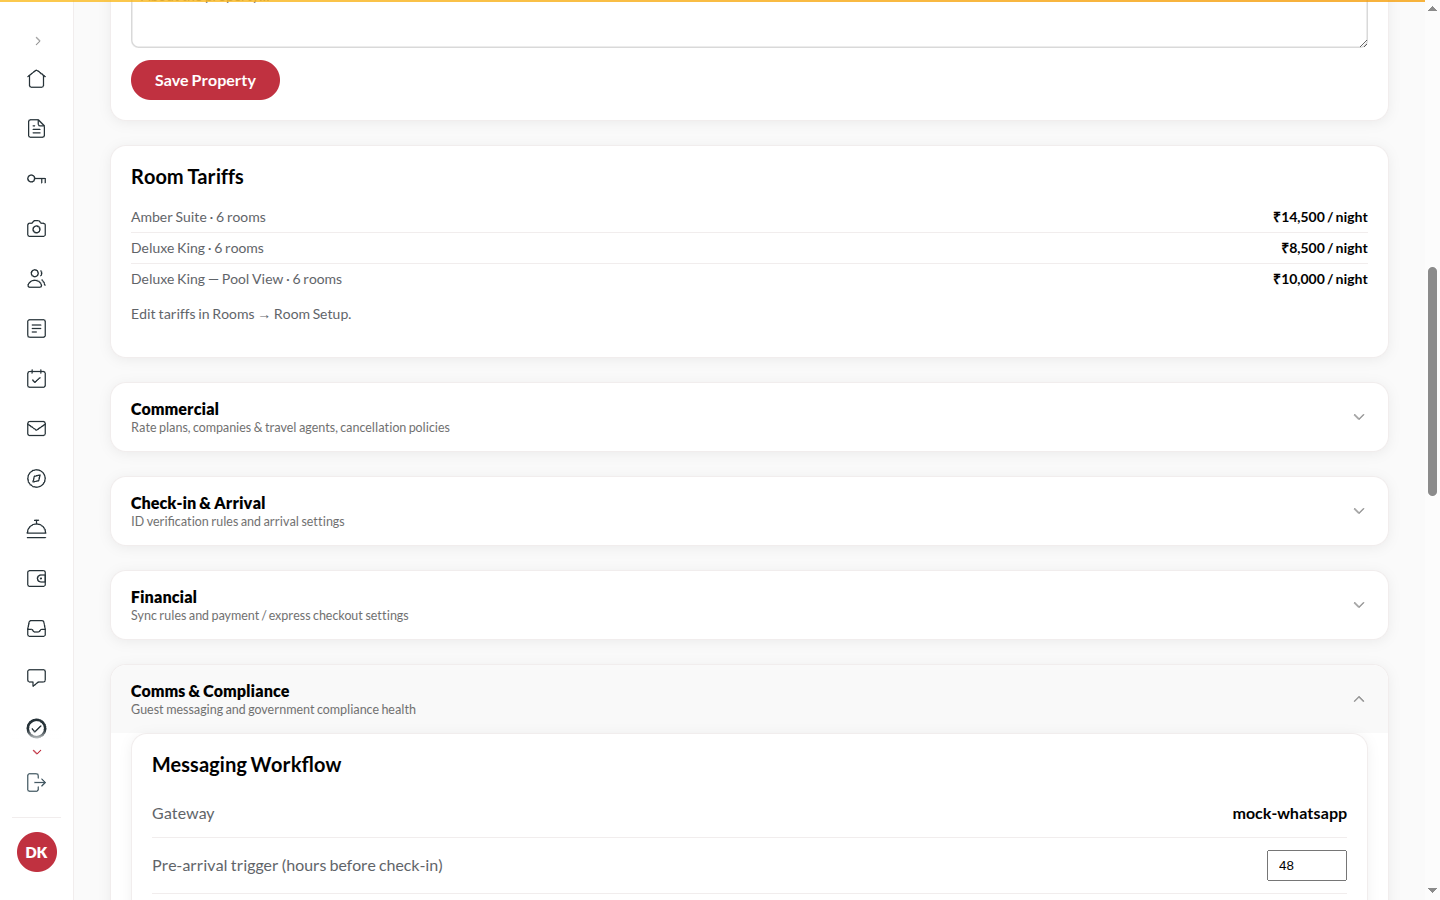Expand the Commercial section
Screen dimensions: 1440x900
(749, 417)
